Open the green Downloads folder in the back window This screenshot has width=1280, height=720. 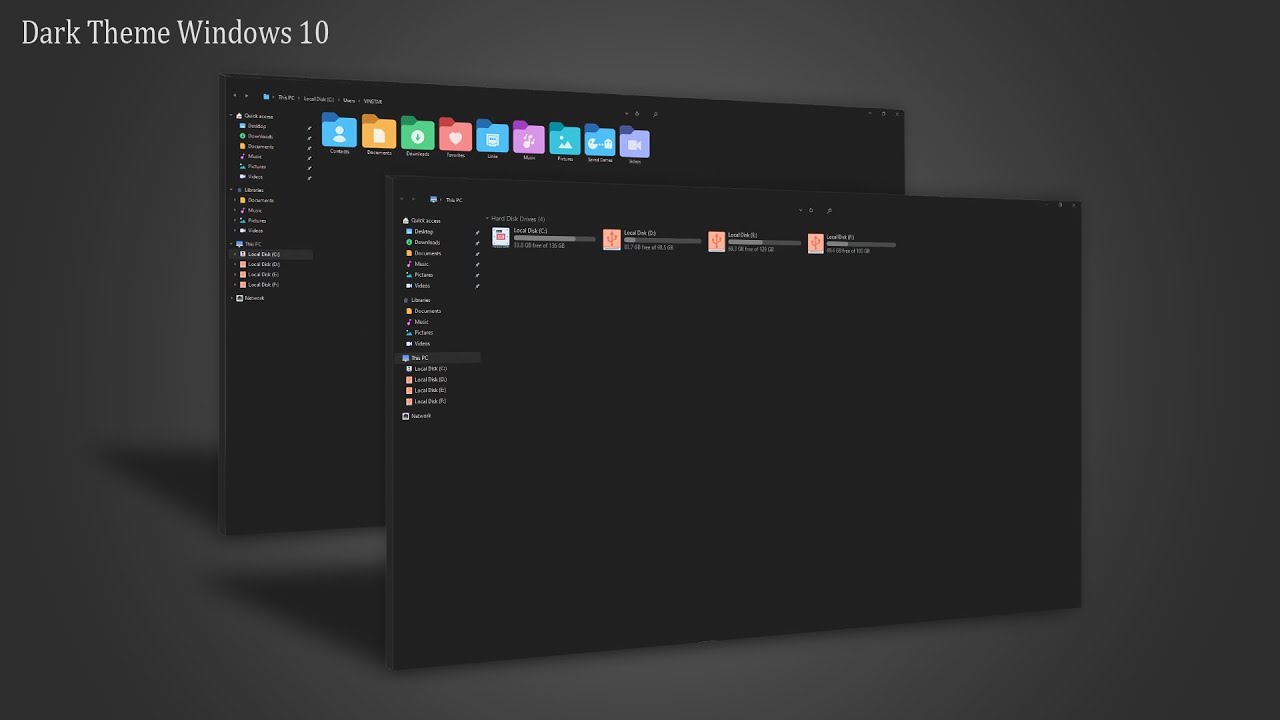[417, 134]
